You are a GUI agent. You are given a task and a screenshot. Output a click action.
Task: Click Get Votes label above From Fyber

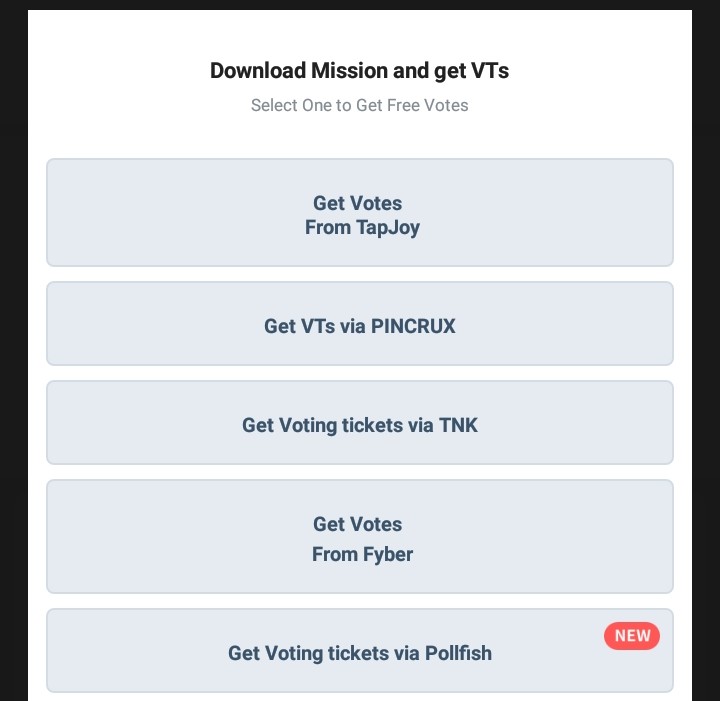[x=357, y=525]
